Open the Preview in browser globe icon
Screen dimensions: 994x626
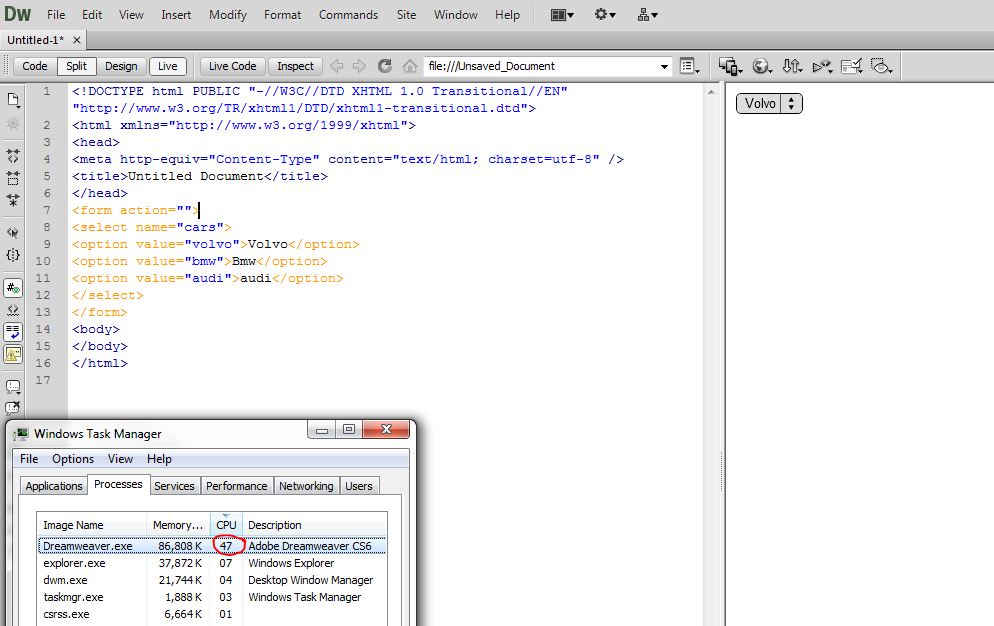click(762, 66)
